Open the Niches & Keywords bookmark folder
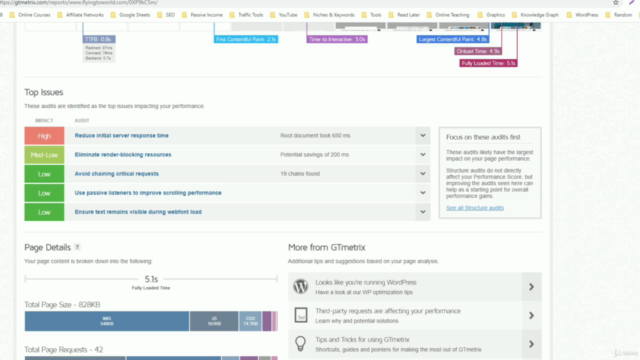Viewport: 640px width, 360px height. pos(329,15)
